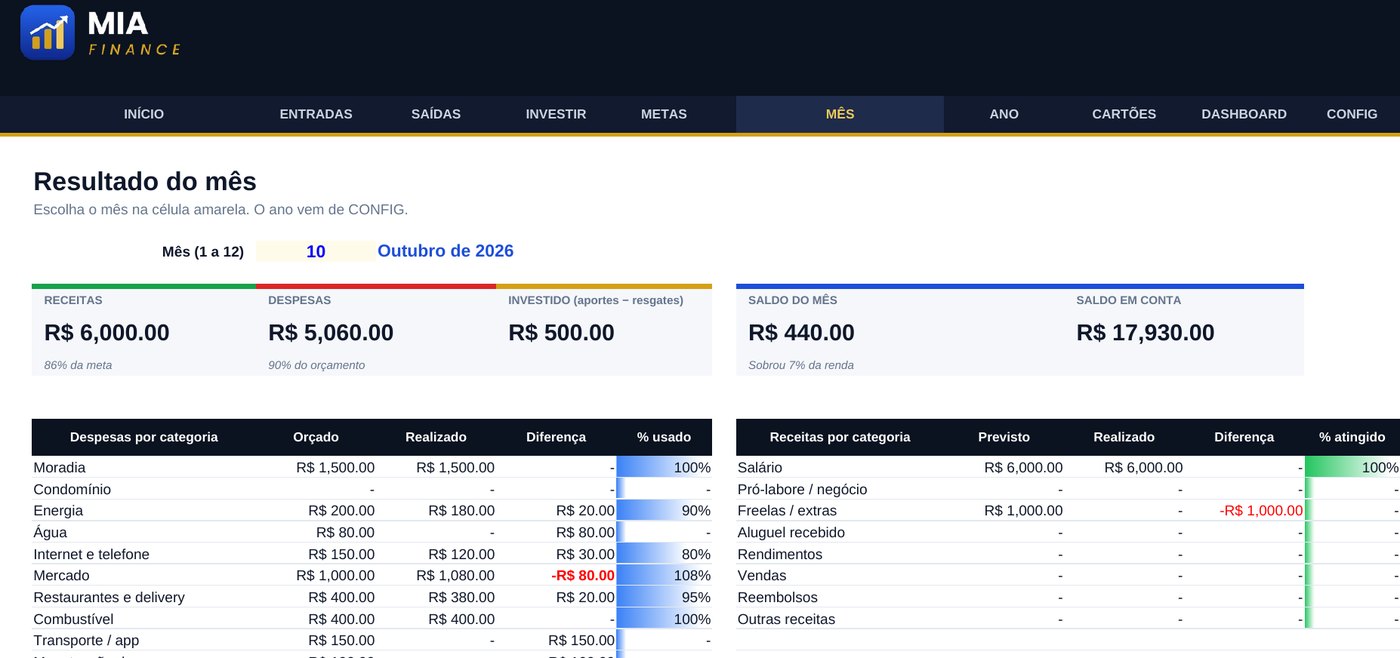Select the Outras receitas row label
Image resolution: width=1400 pixels, height=658 pixels.
coord(786,619)
